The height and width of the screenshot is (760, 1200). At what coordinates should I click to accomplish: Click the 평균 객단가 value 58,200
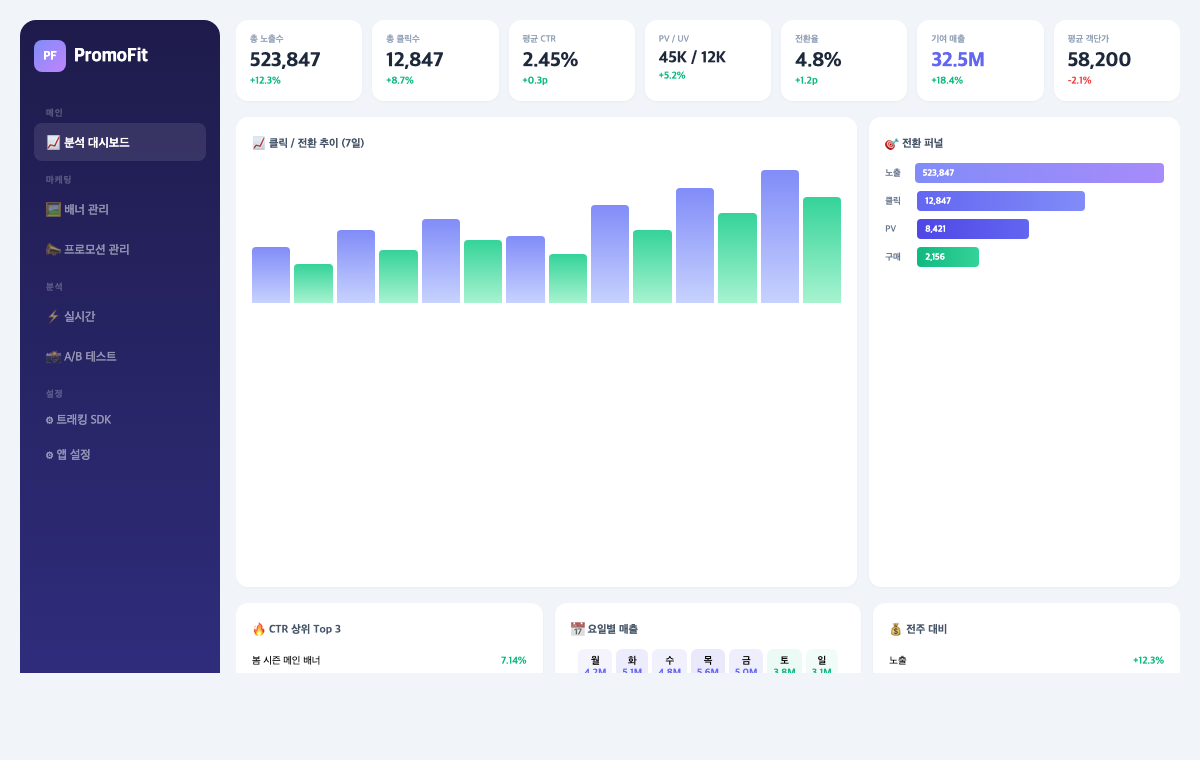point(1099,59)
